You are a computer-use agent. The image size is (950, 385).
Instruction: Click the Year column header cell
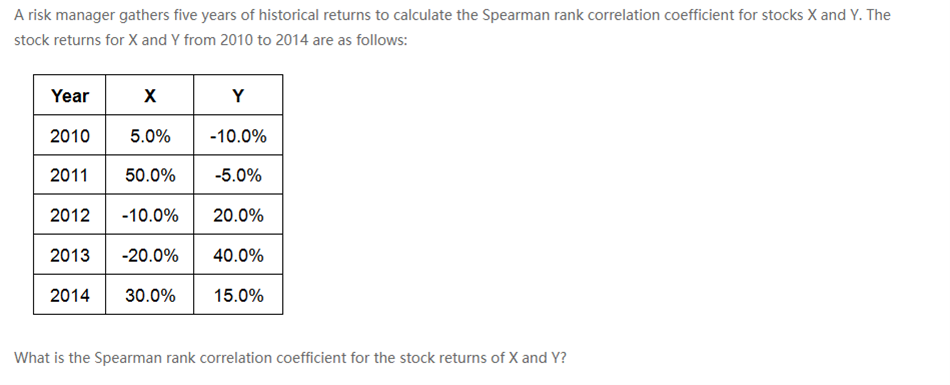click(70, 95)
